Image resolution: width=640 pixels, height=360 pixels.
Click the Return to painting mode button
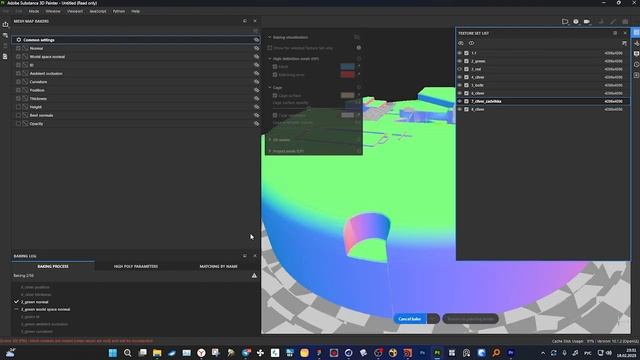point(470,319)
